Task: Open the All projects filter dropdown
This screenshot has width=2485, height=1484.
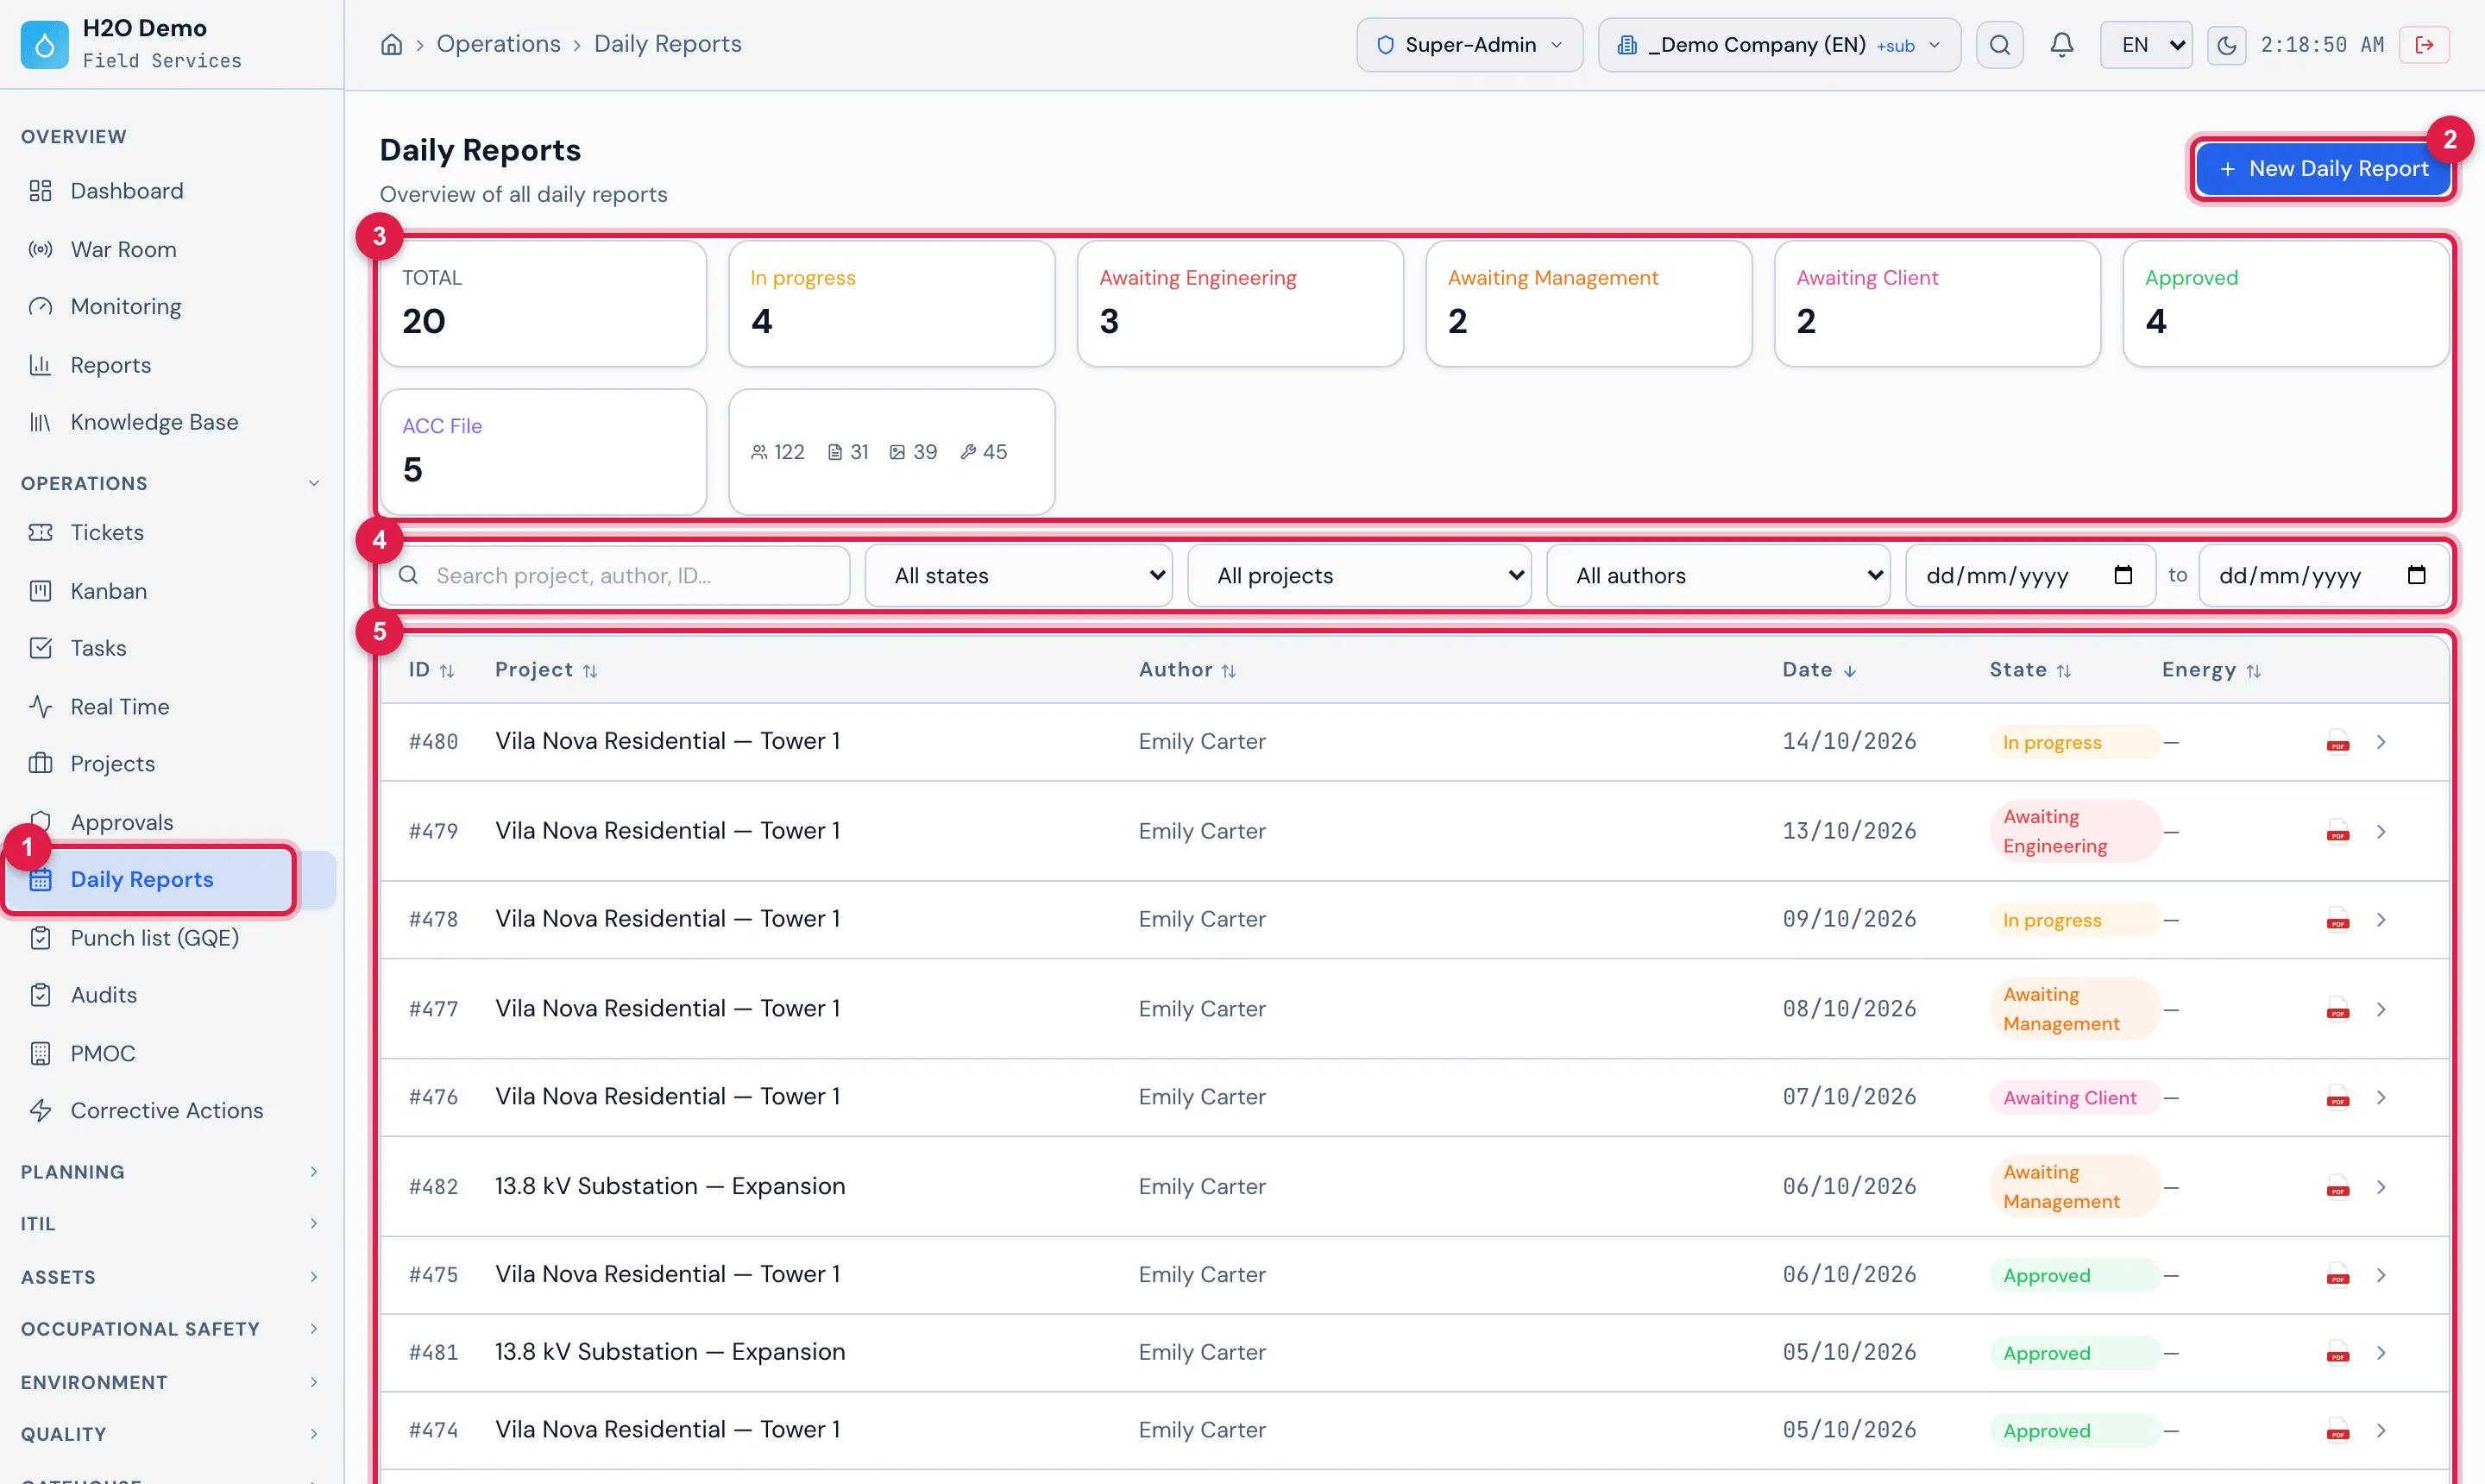Action: point(1359,576)
